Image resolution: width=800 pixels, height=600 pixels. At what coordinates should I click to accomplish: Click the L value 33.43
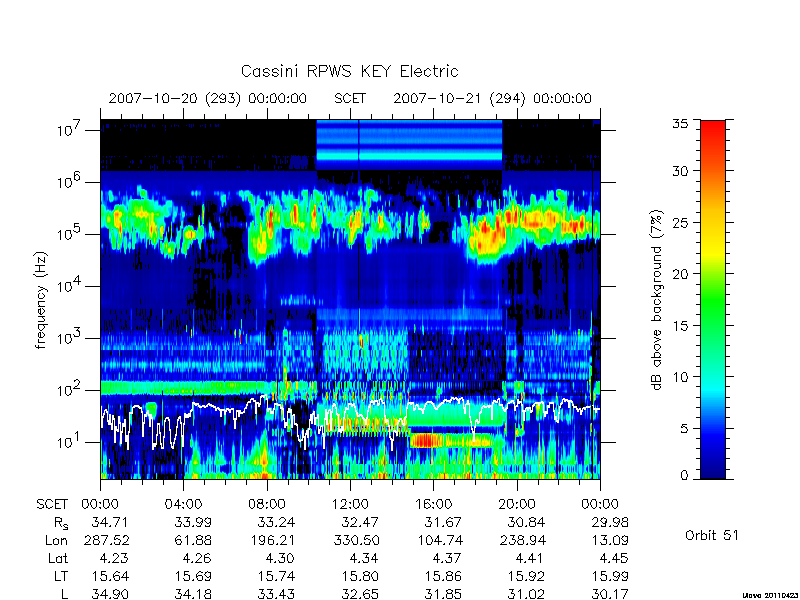coord(277,594)
